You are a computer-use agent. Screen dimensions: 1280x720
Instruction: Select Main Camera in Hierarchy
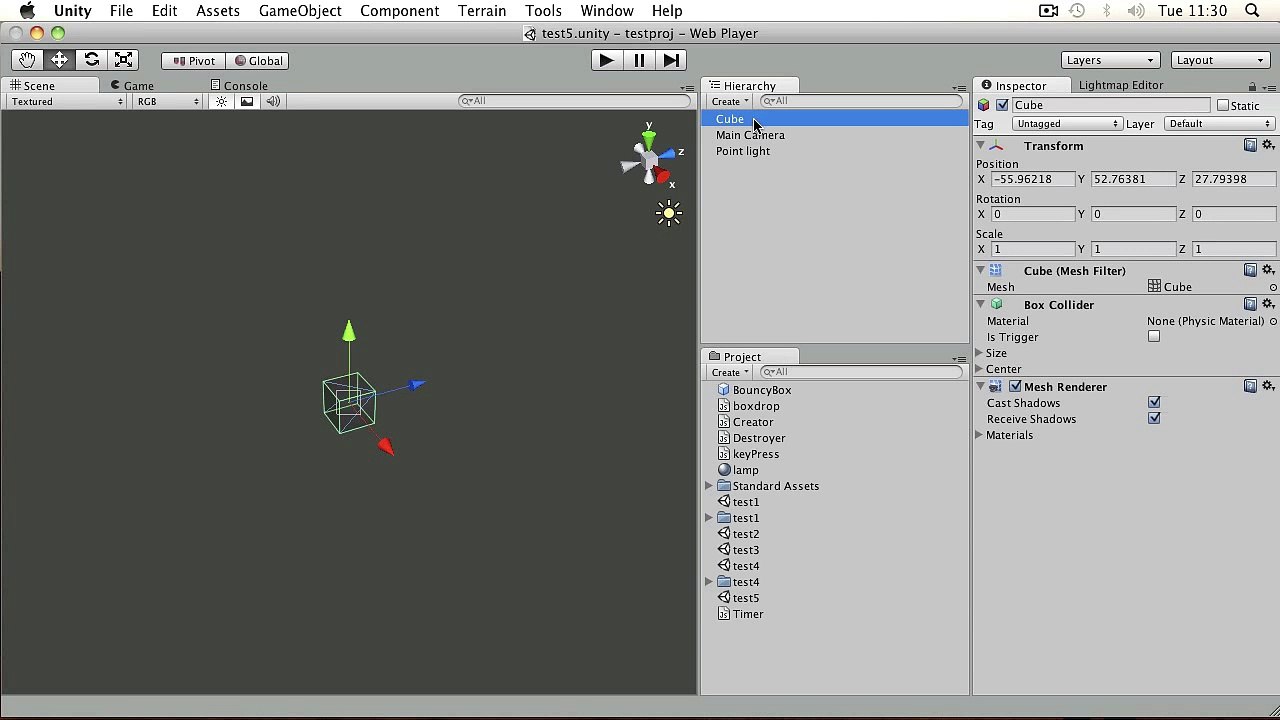pyautogui.click(x=750, y=135)
